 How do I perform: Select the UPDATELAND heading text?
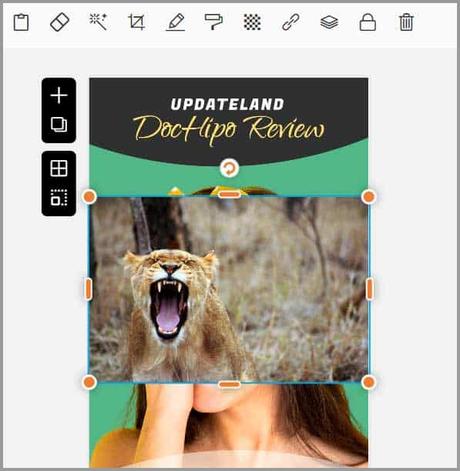coord(227,104)
